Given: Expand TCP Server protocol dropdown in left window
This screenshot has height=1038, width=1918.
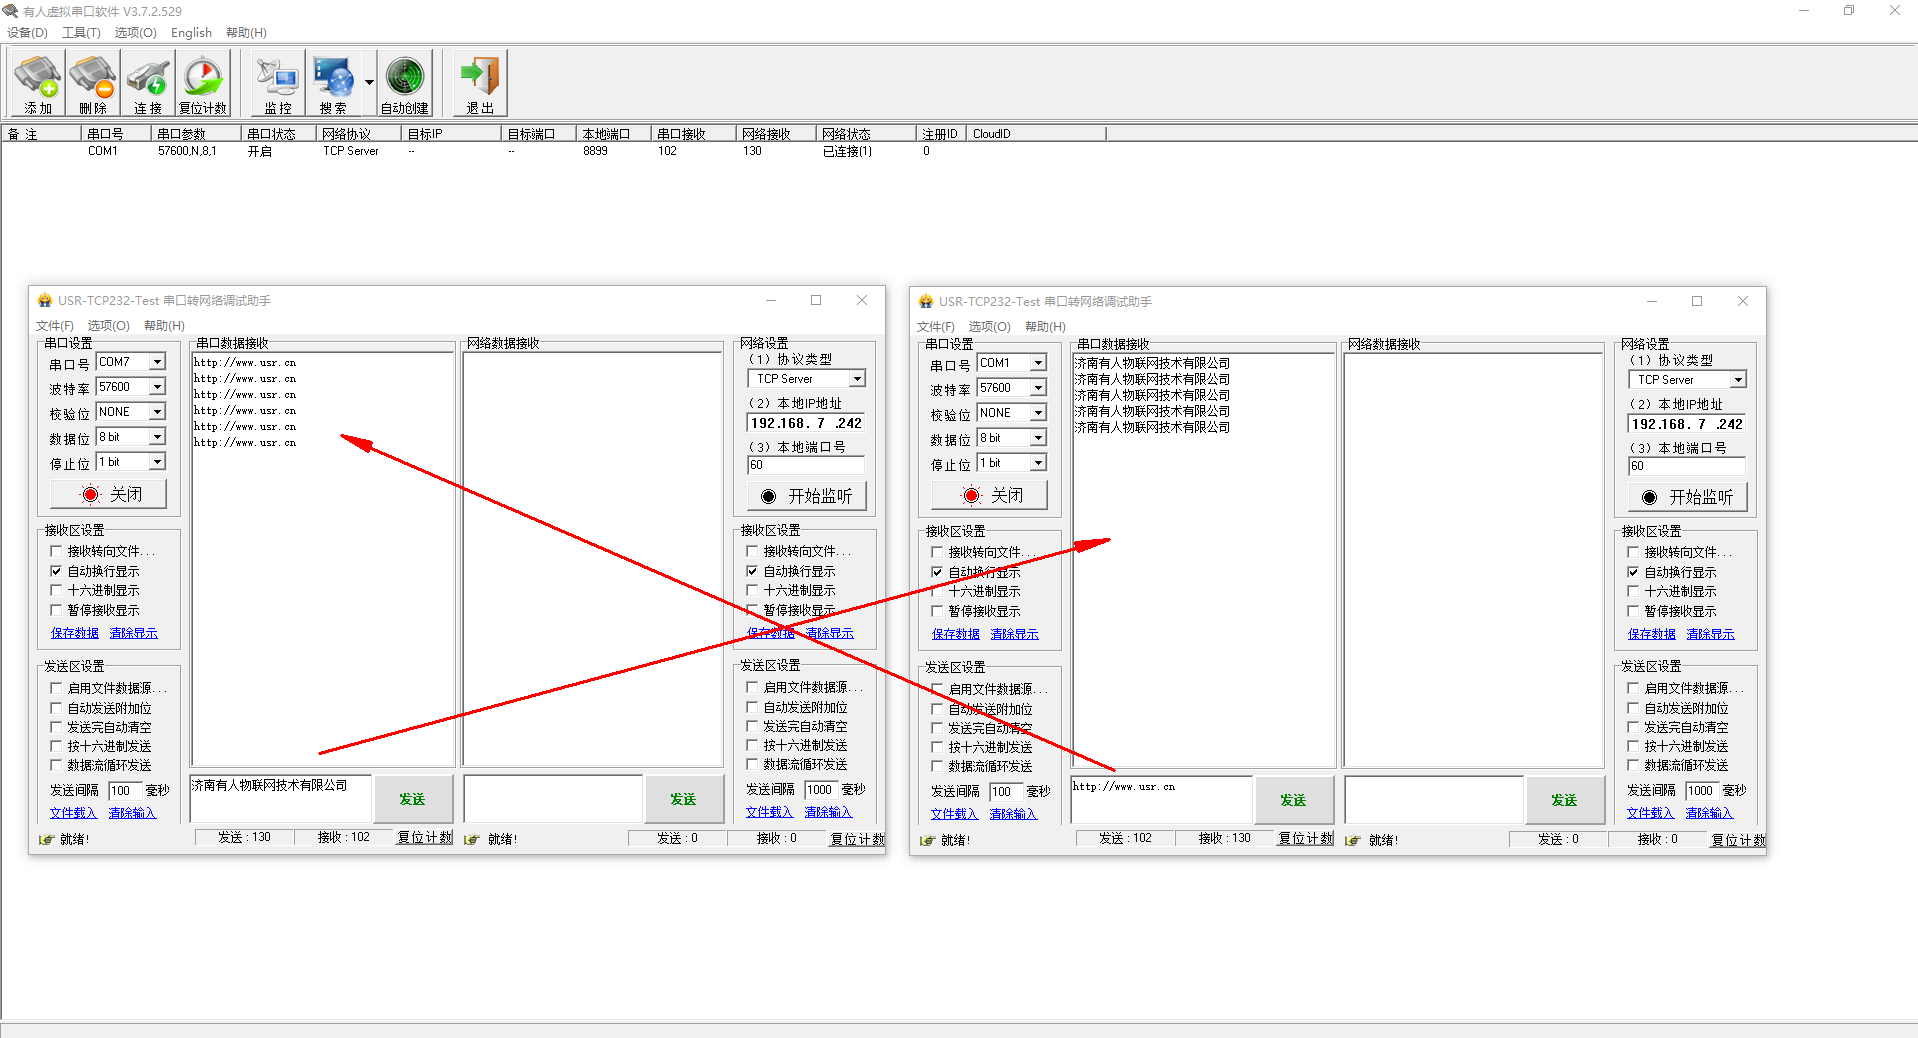Looking at the screenshot, I should tap(857, 379).
